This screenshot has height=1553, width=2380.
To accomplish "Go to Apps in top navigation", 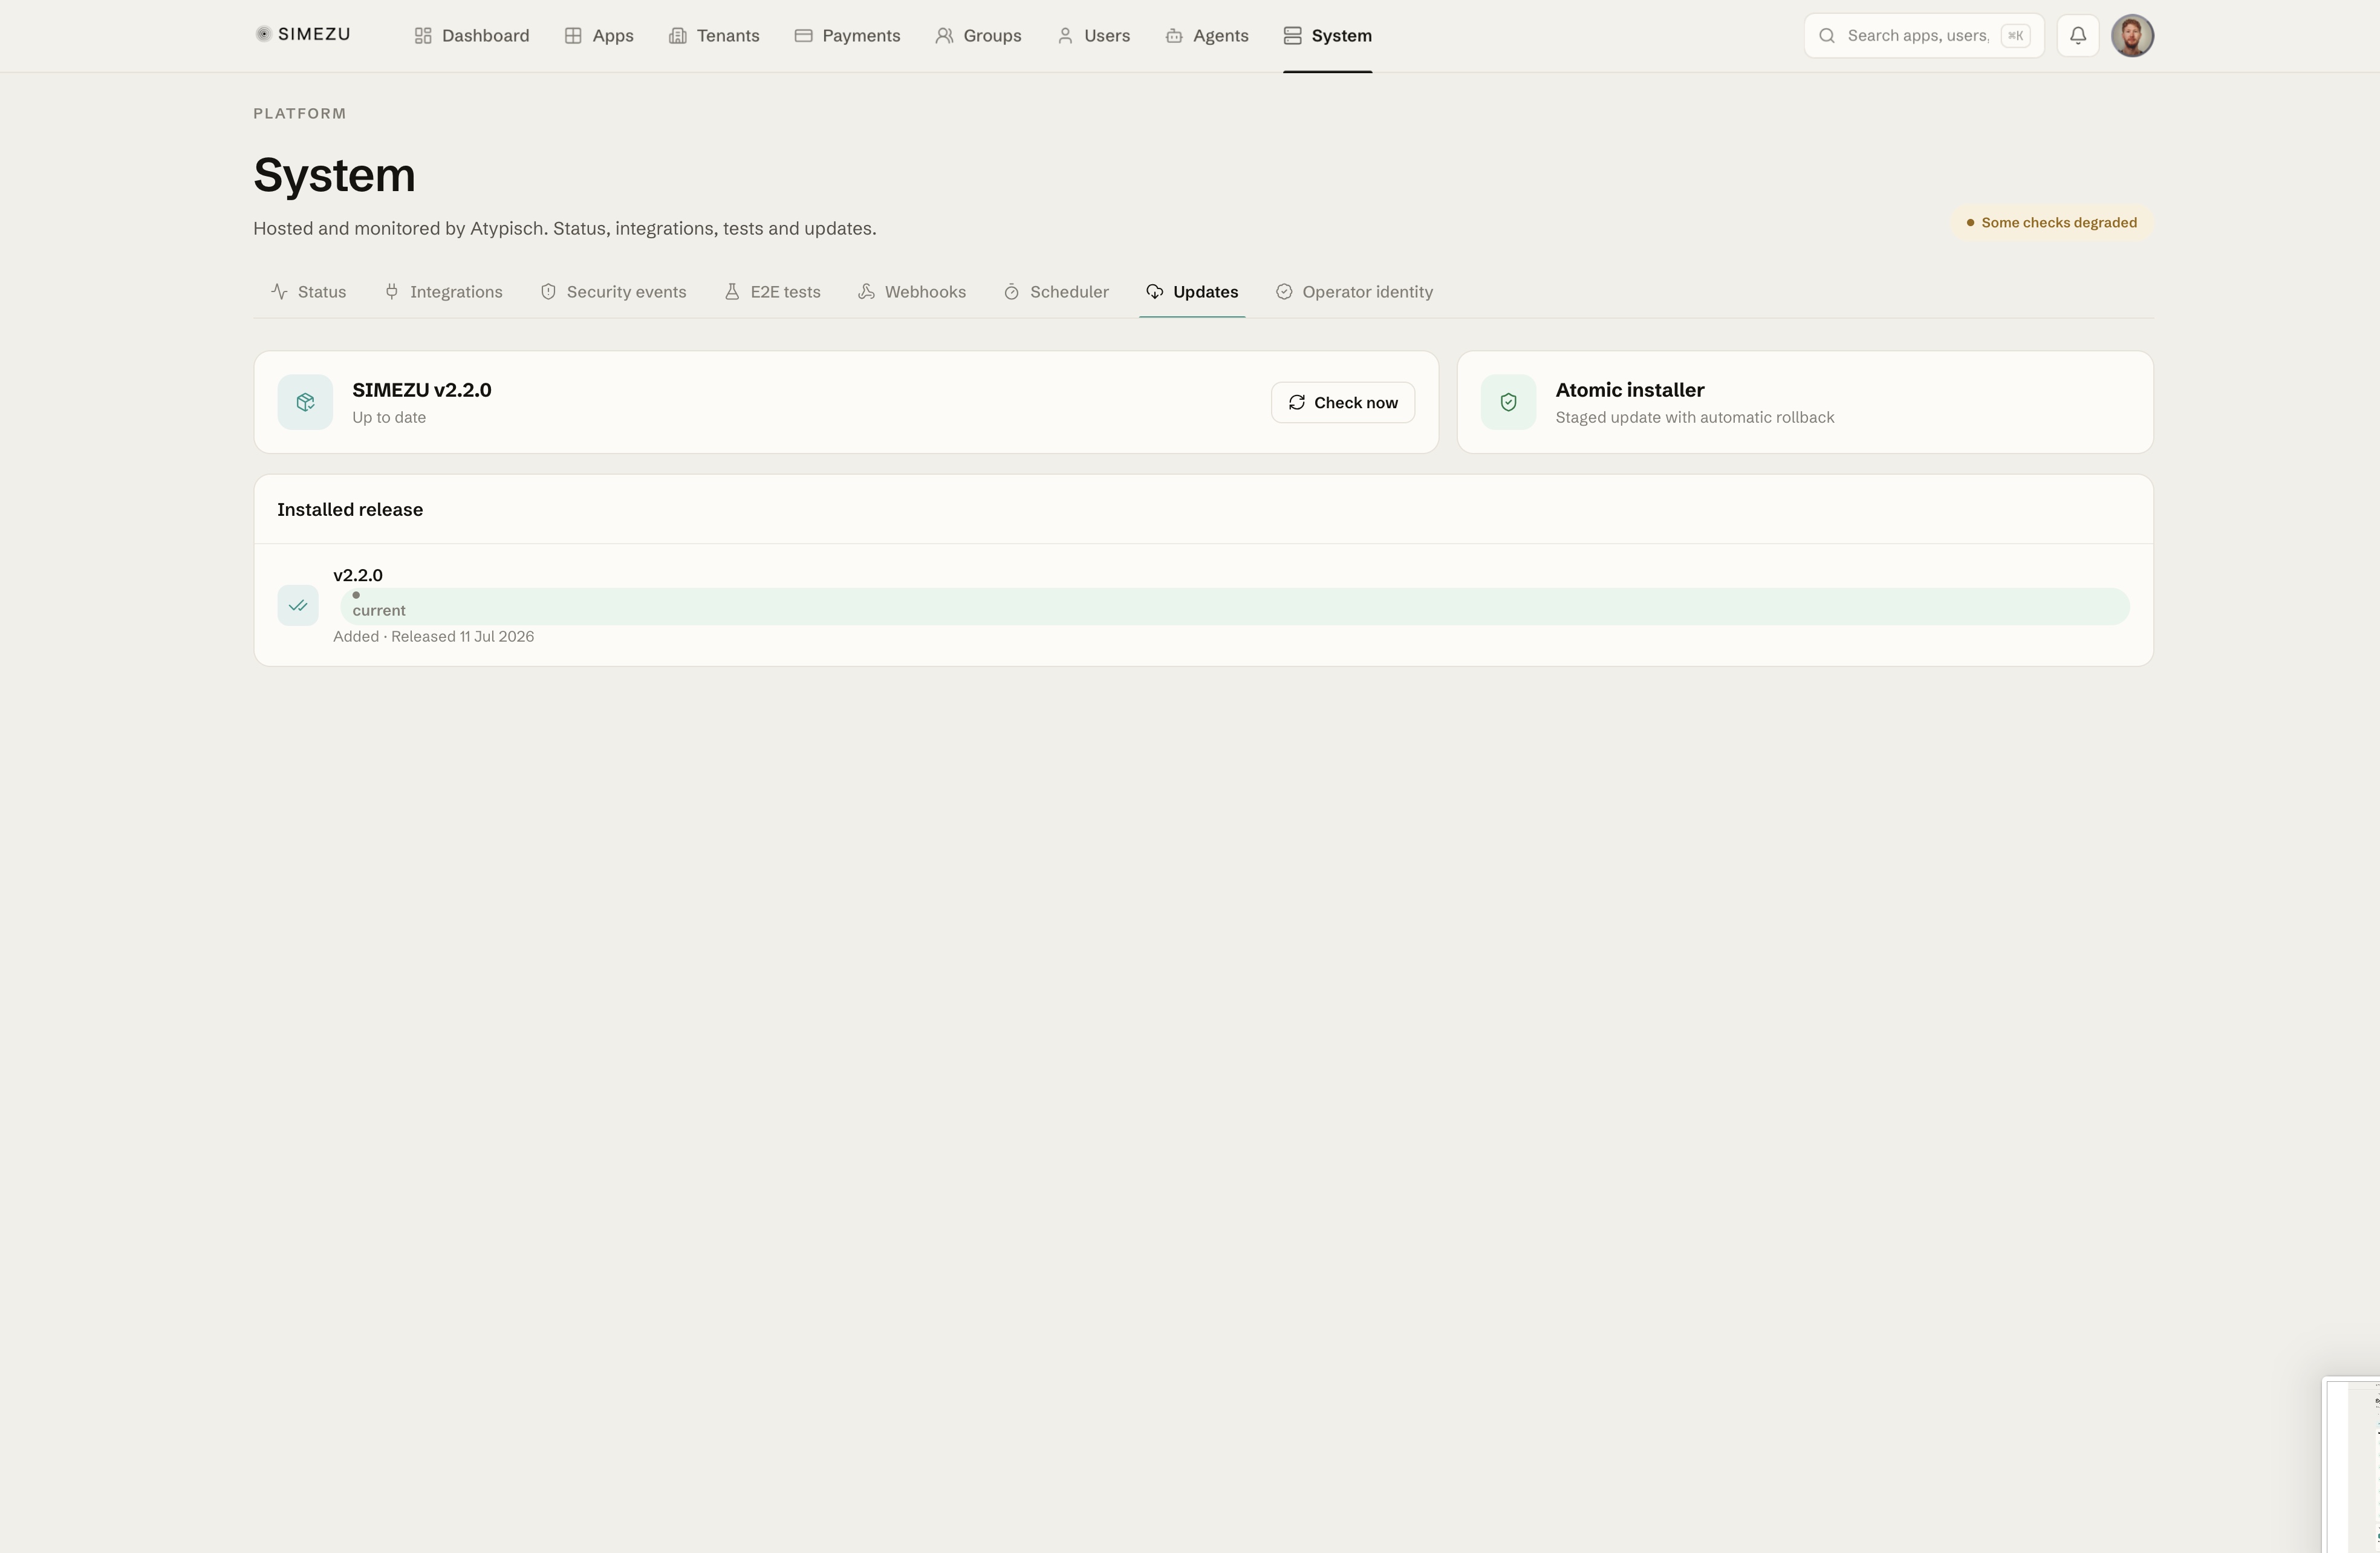I will (599, 36).
